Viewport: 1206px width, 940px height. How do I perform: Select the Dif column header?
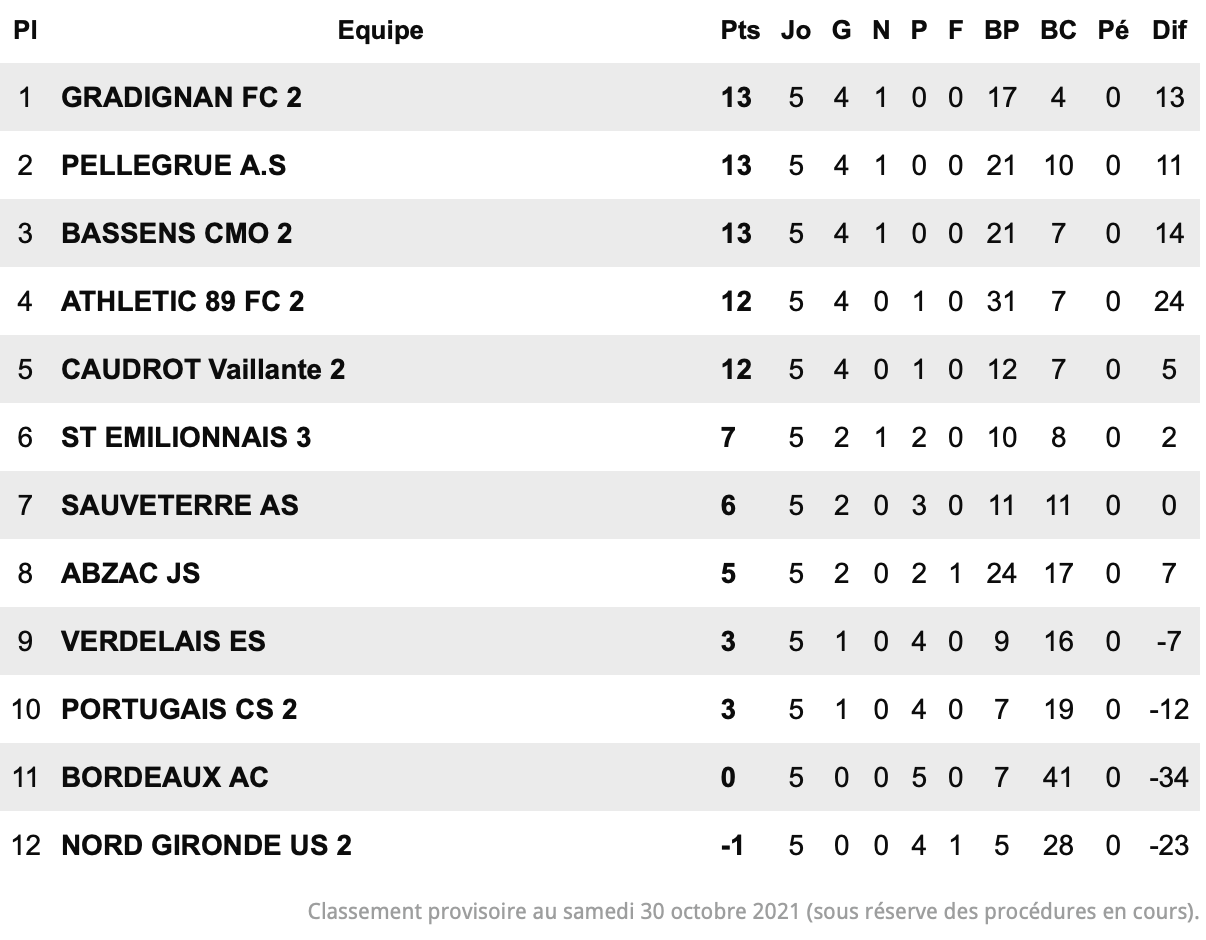(1169, 30)
